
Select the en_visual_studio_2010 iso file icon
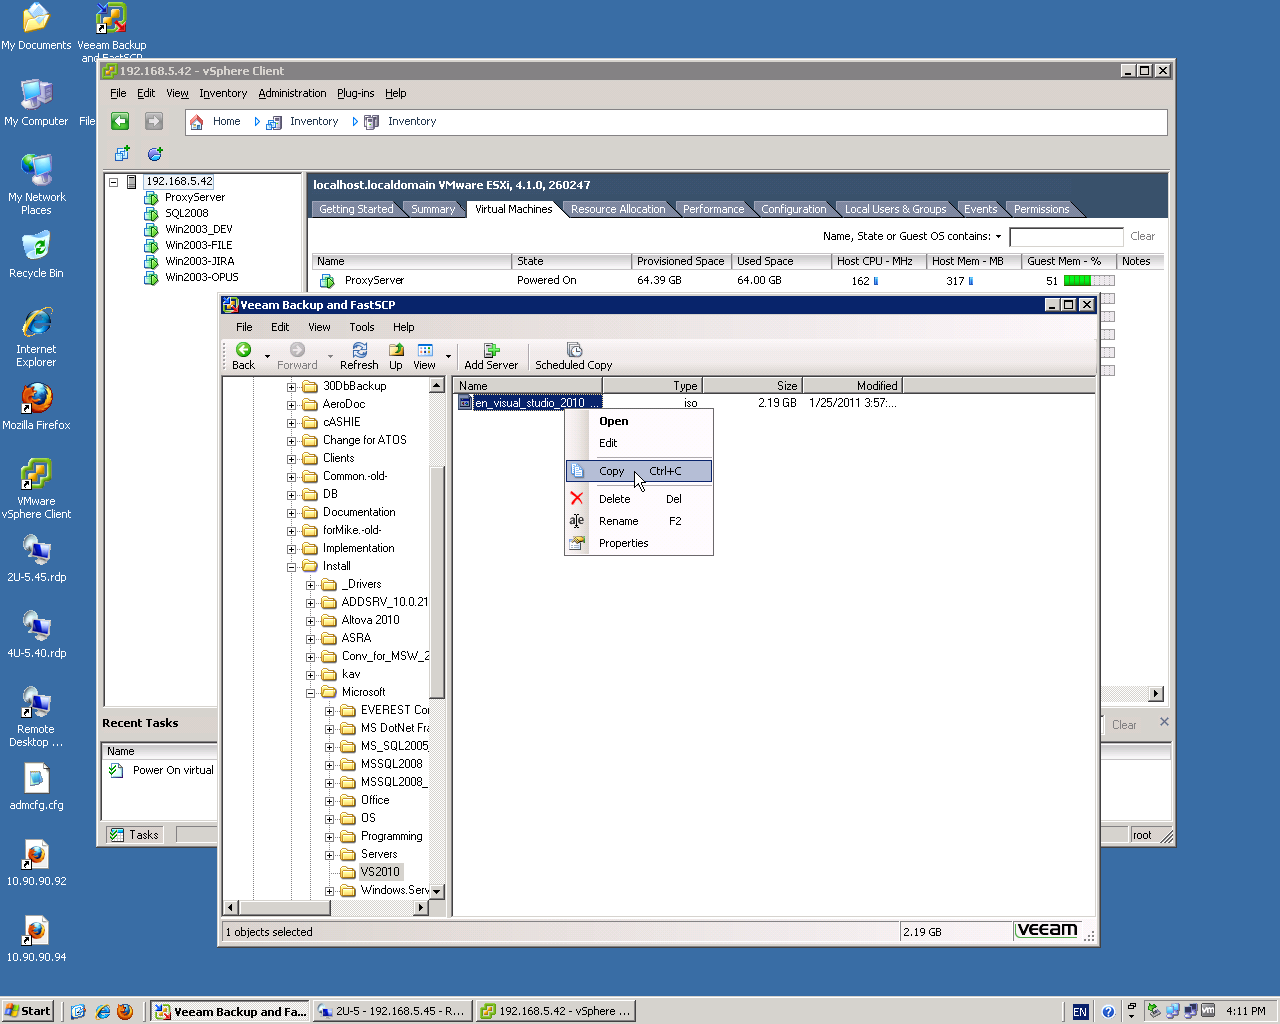(465, 403)
